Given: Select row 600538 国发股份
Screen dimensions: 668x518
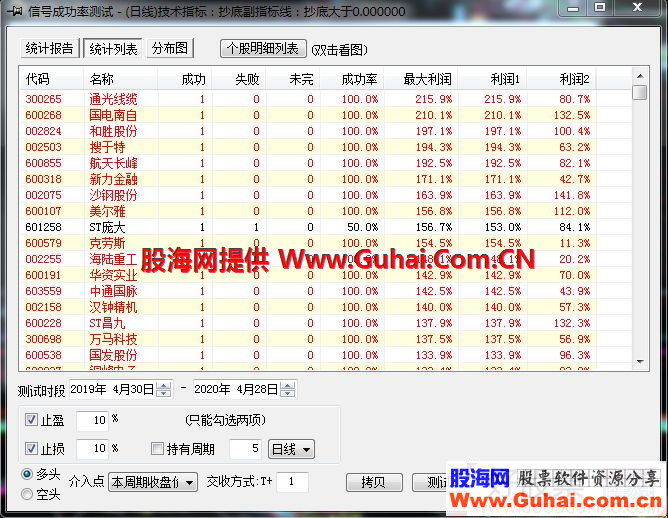Looking at the screenshot, I should (x=326, y=355).
